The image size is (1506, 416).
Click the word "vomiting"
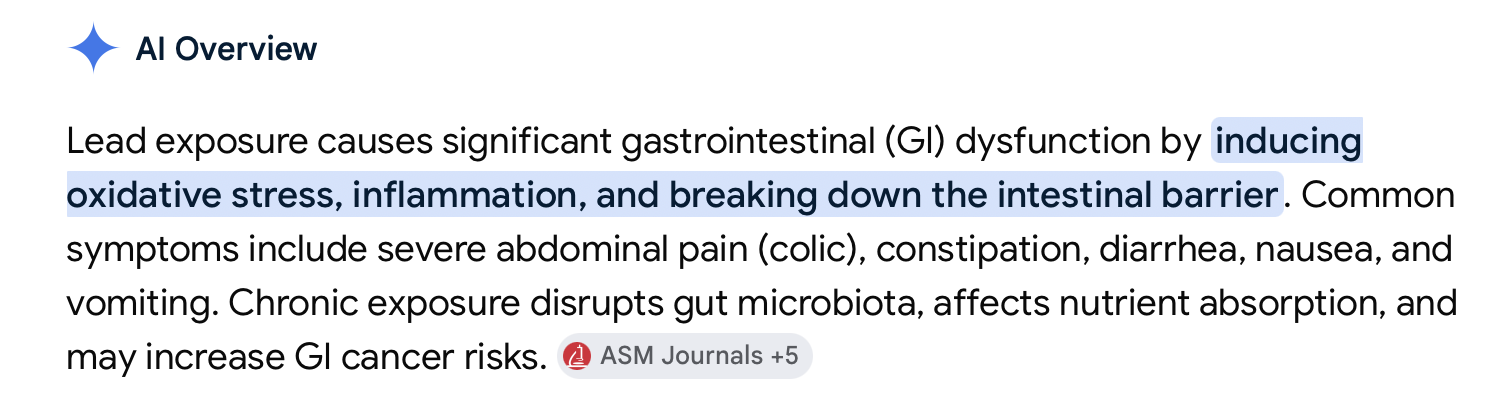(135, 300)
